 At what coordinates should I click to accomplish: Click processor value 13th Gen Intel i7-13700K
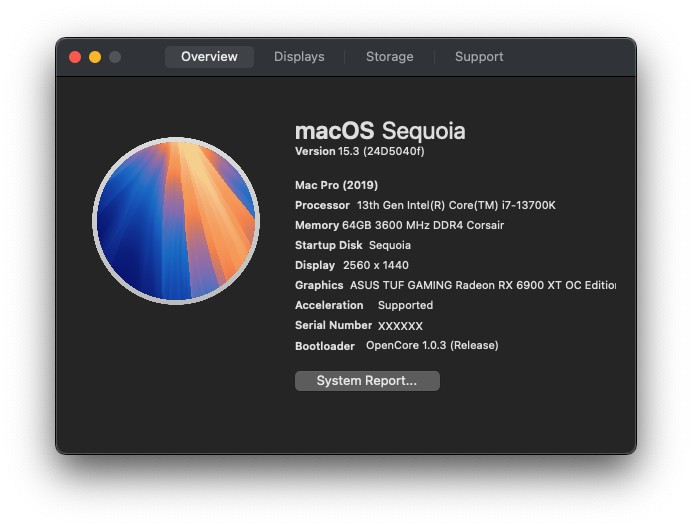point(456,205)
